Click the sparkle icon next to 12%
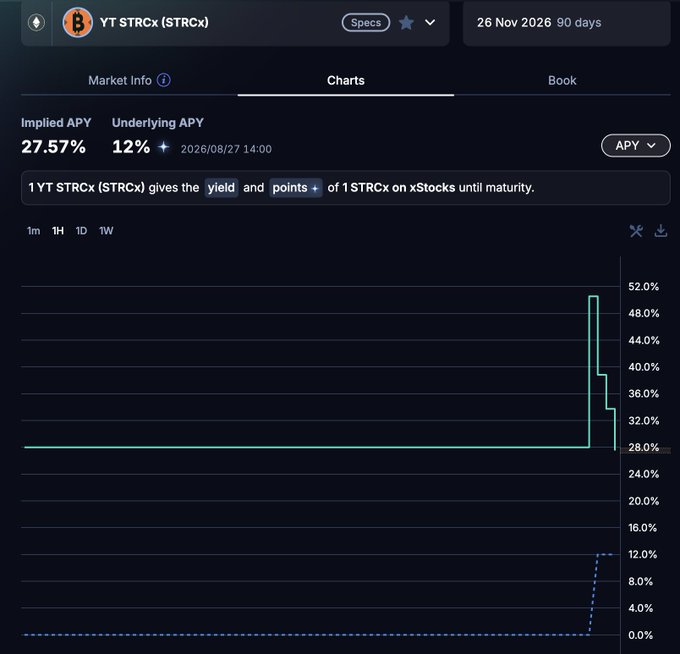680x654 pixels. click(163, 147)
